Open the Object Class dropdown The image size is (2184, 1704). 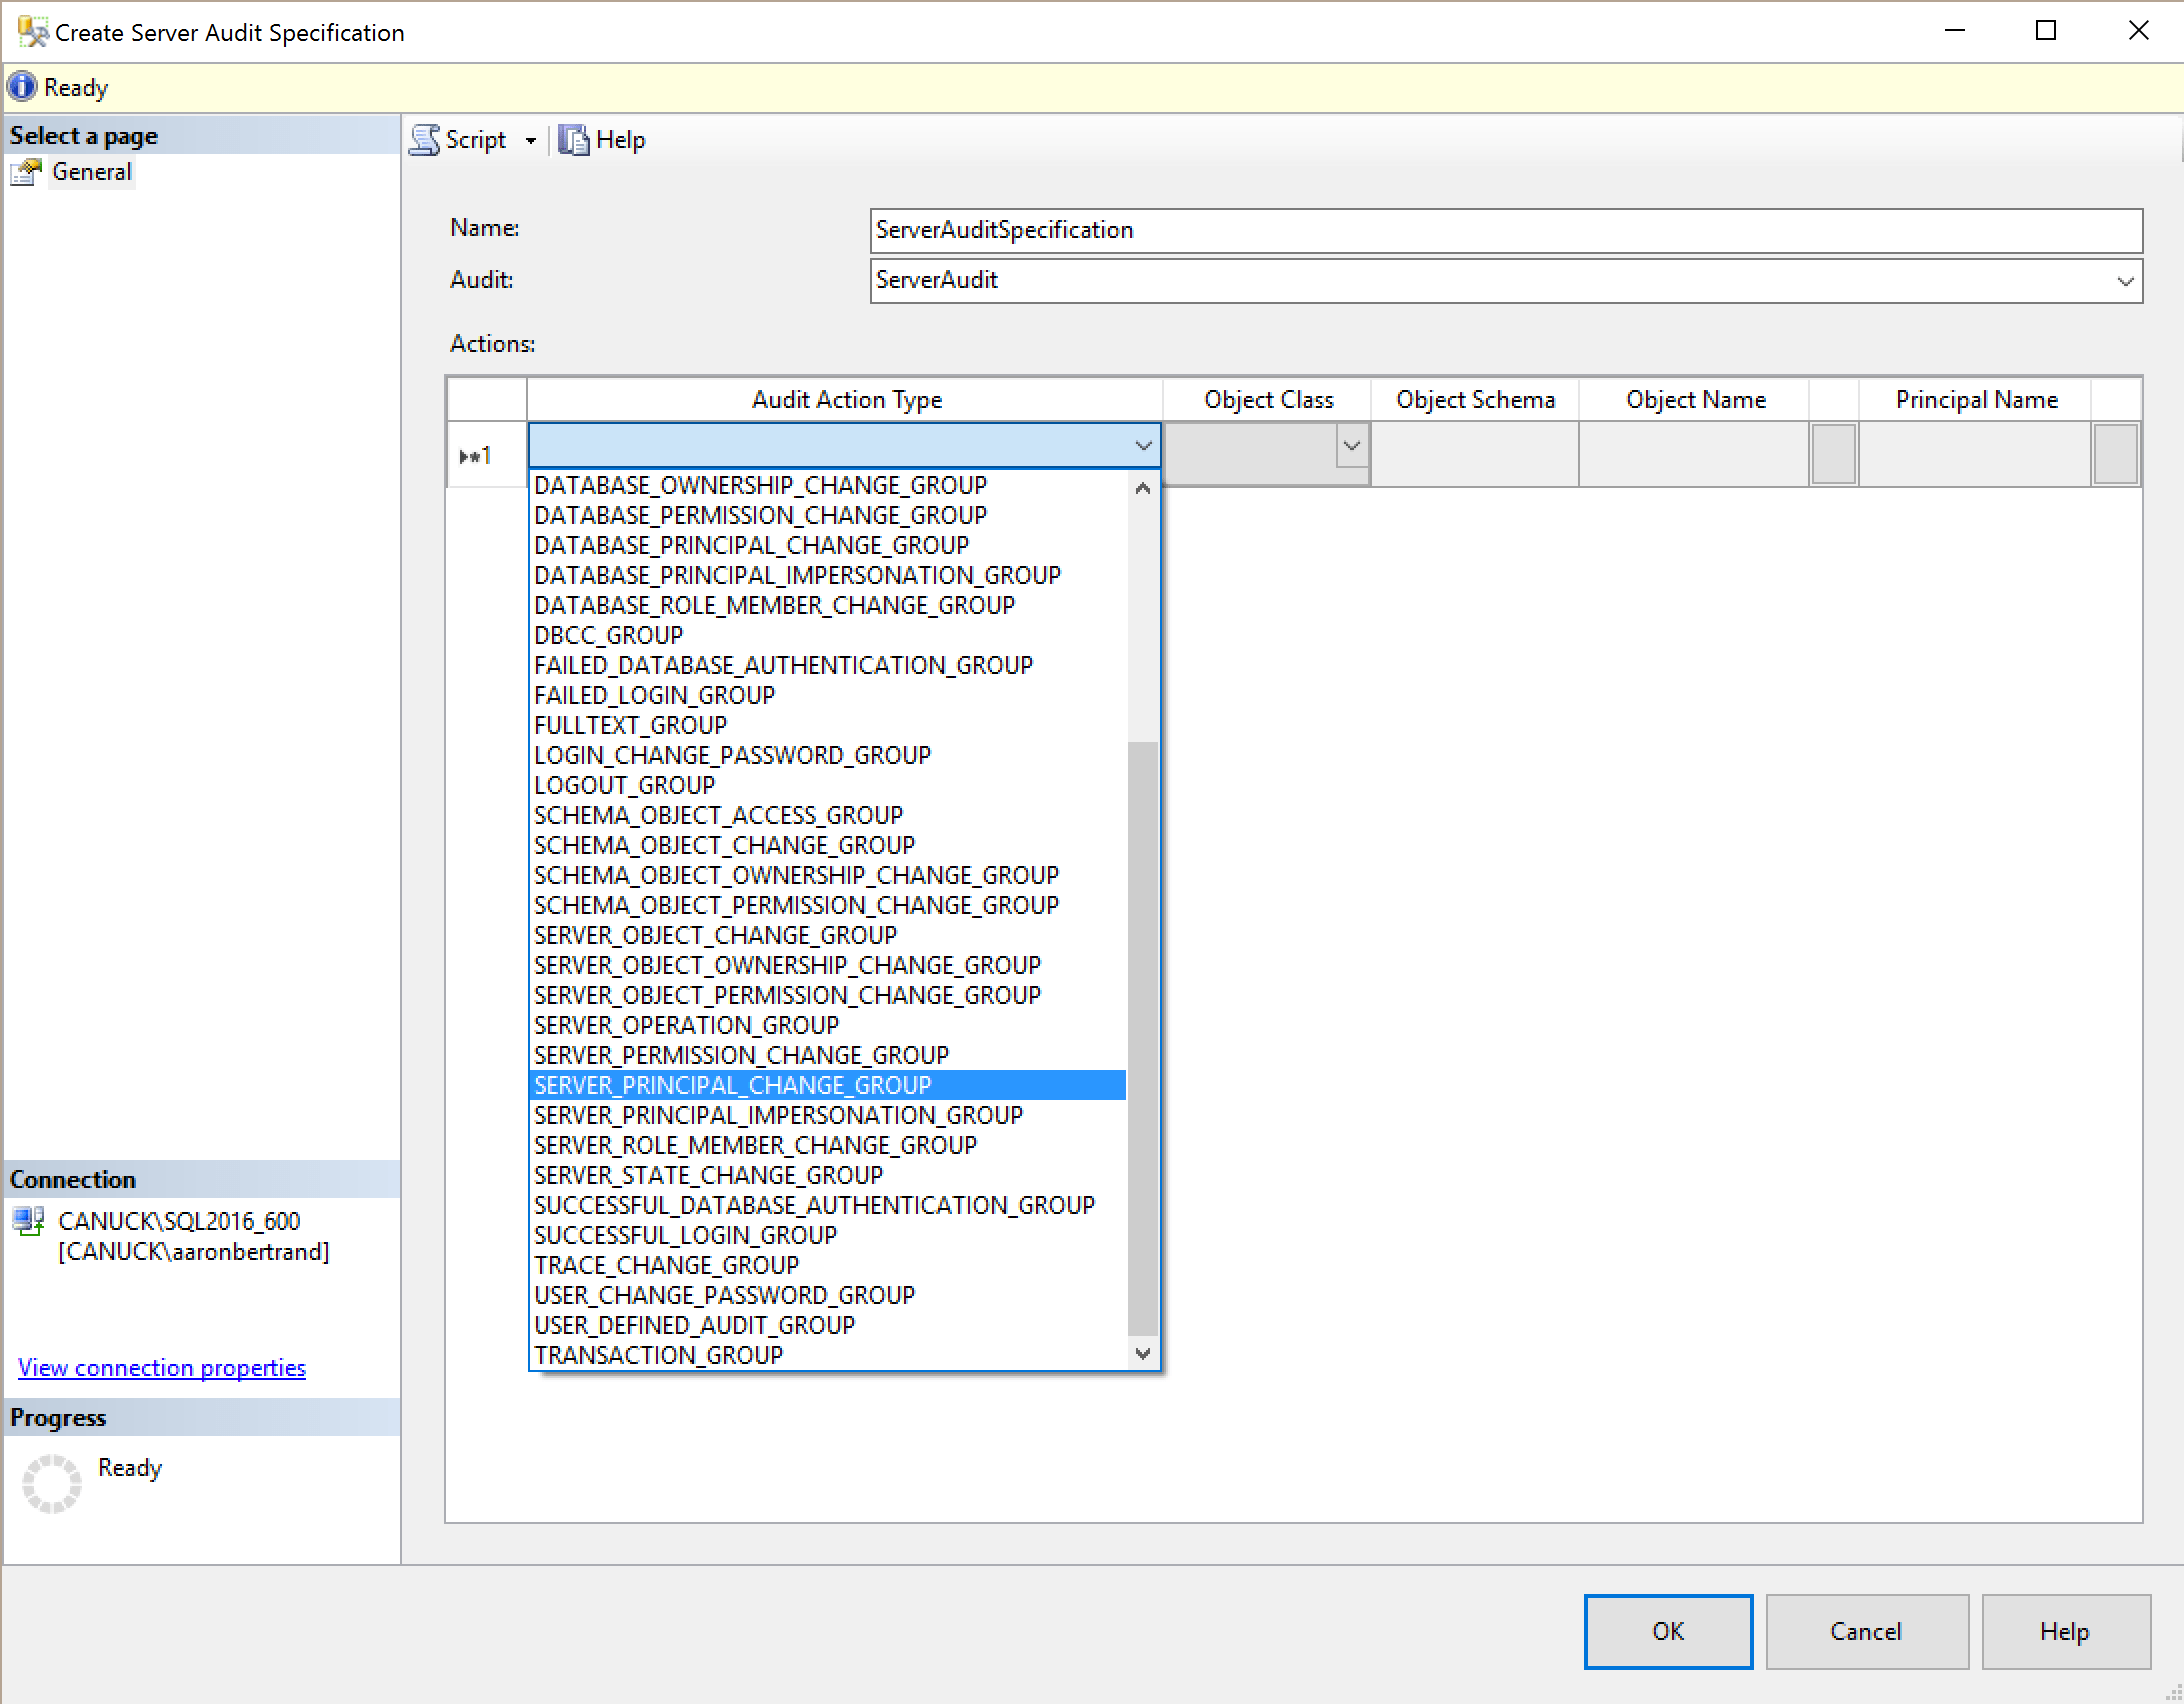(x=1352, y=446)
